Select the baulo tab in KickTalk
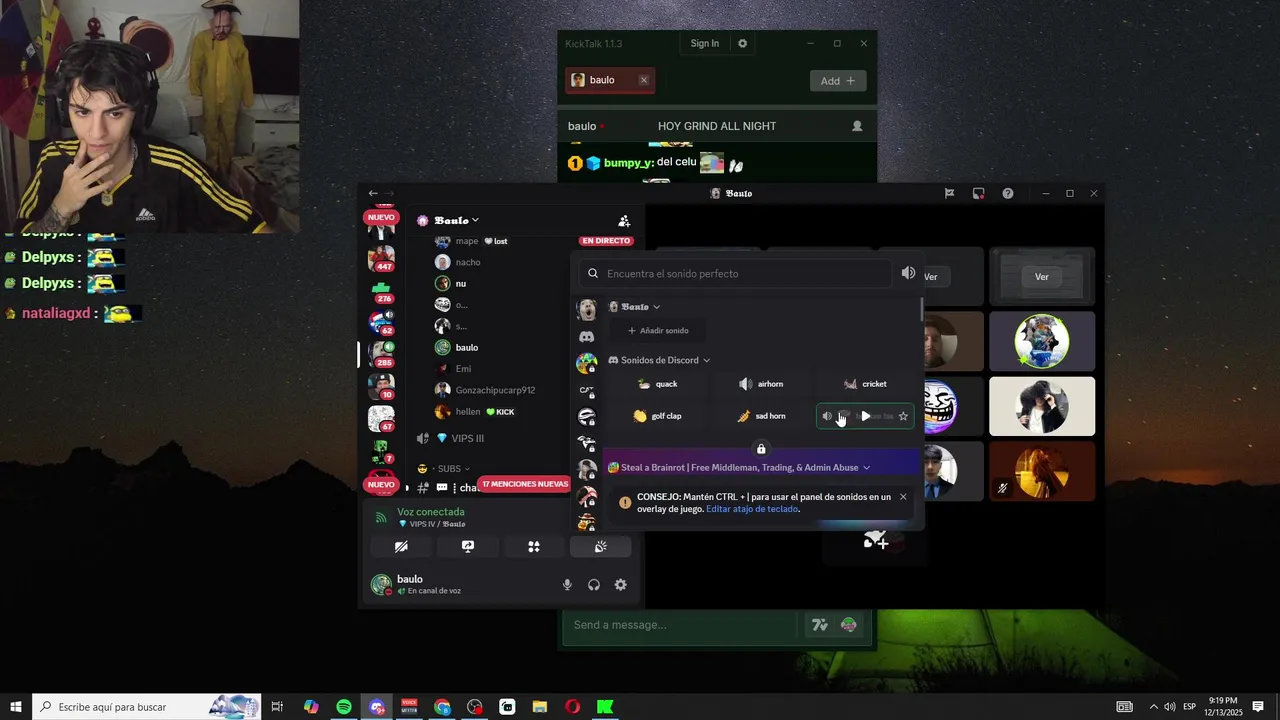This screenshot has width=1280, height=720. click(x=610, y=80)
